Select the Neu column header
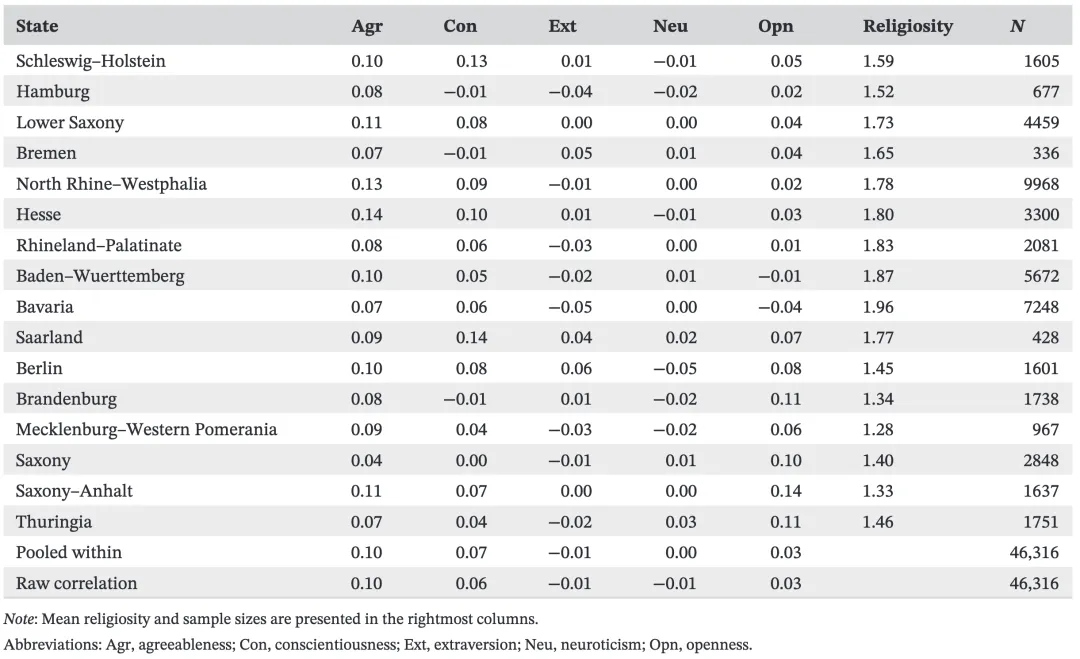 click(x=670, y=26)
